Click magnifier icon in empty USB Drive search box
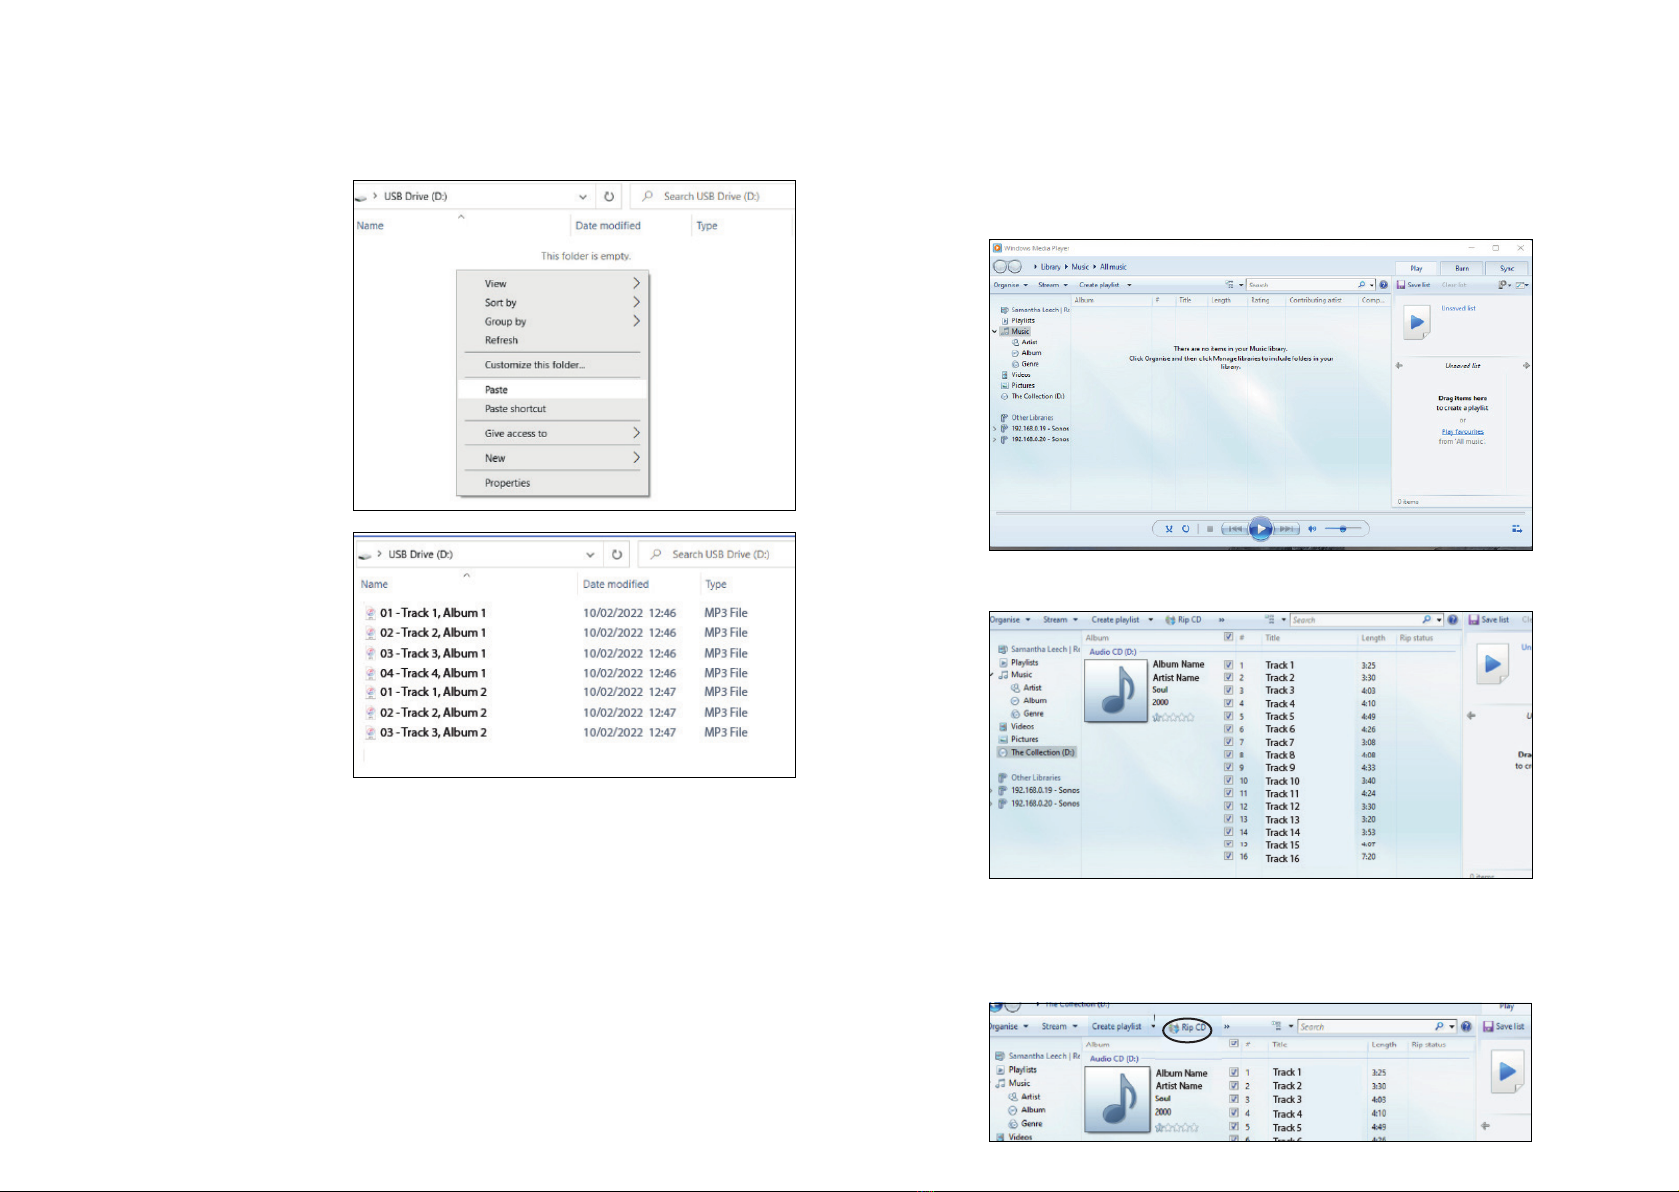 [x=648, y=196]
